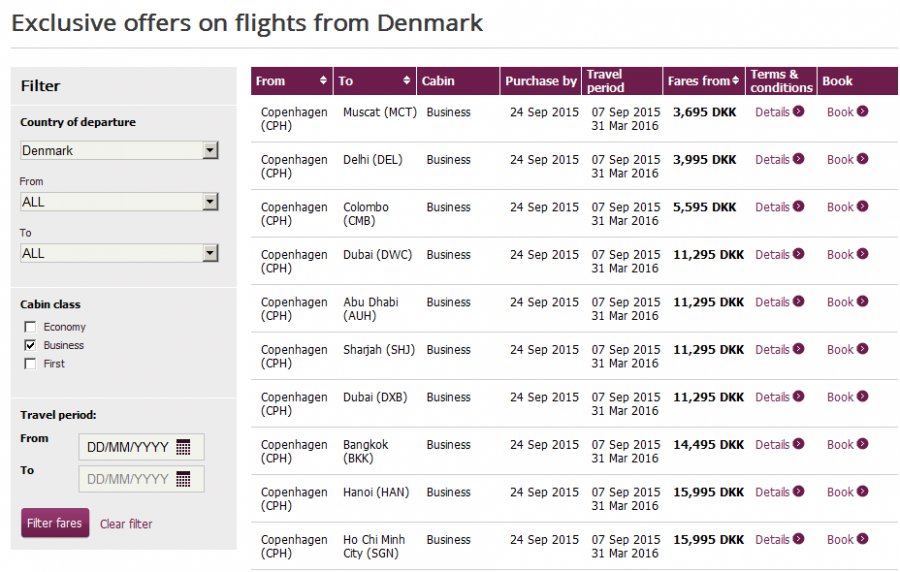Expand the destination To ALL dropdown
Viewport: 900px width, 572px height.
click(x=119, y=253)
